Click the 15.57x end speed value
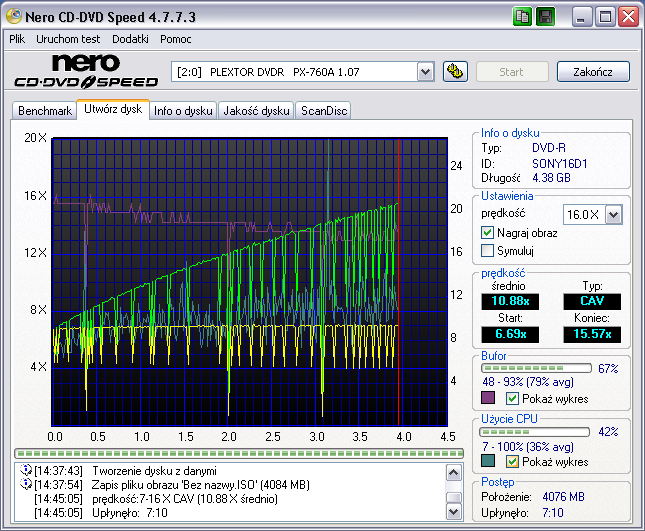This screenshot has width=645, height=531. click(x=592, y=334)
